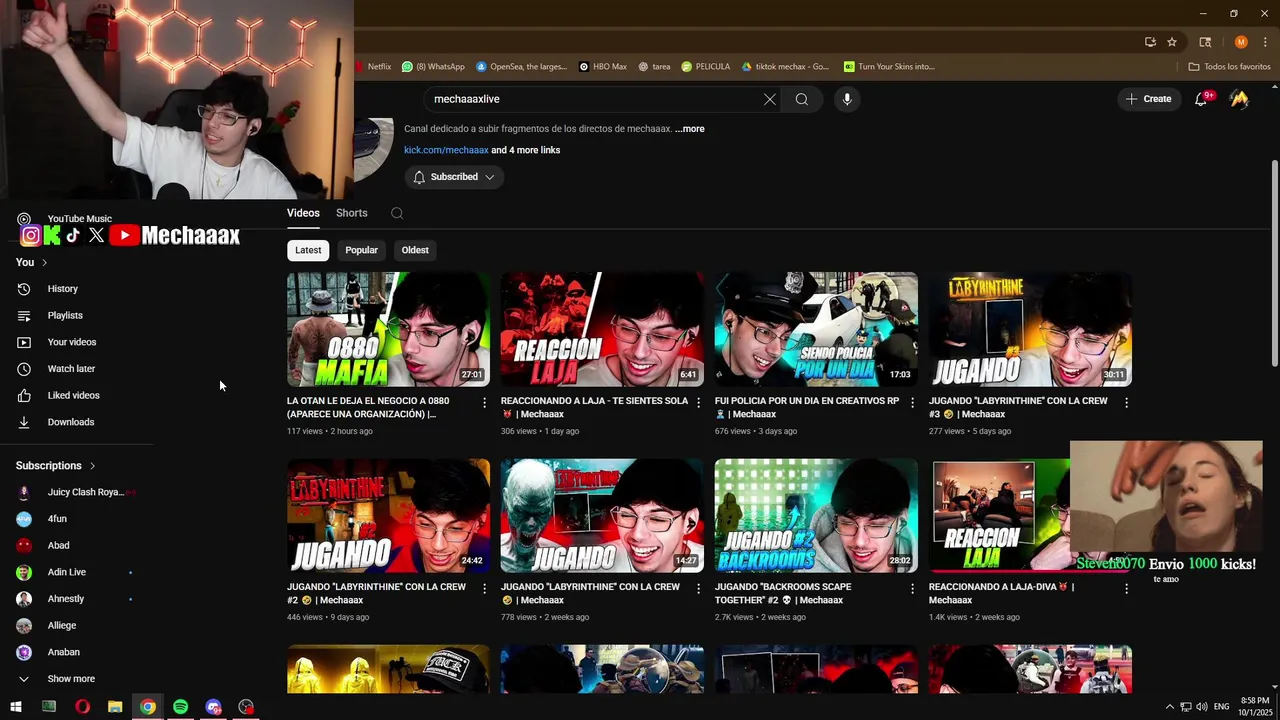Search within channel using magnifier icon
This screenshot has width=1280, height=720.
pos(397,213)
